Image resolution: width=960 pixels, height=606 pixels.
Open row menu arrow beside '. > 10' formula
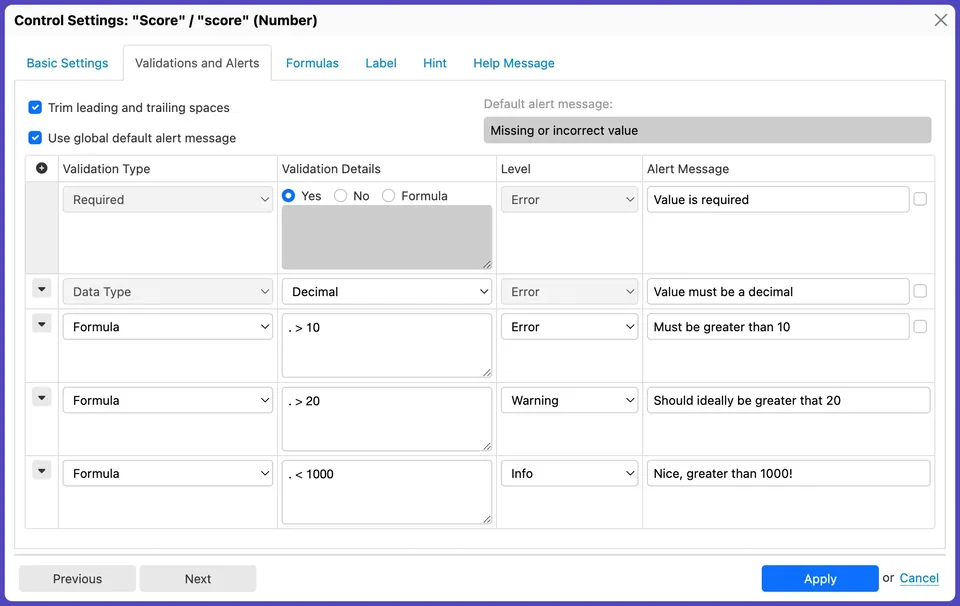point(41,325)
